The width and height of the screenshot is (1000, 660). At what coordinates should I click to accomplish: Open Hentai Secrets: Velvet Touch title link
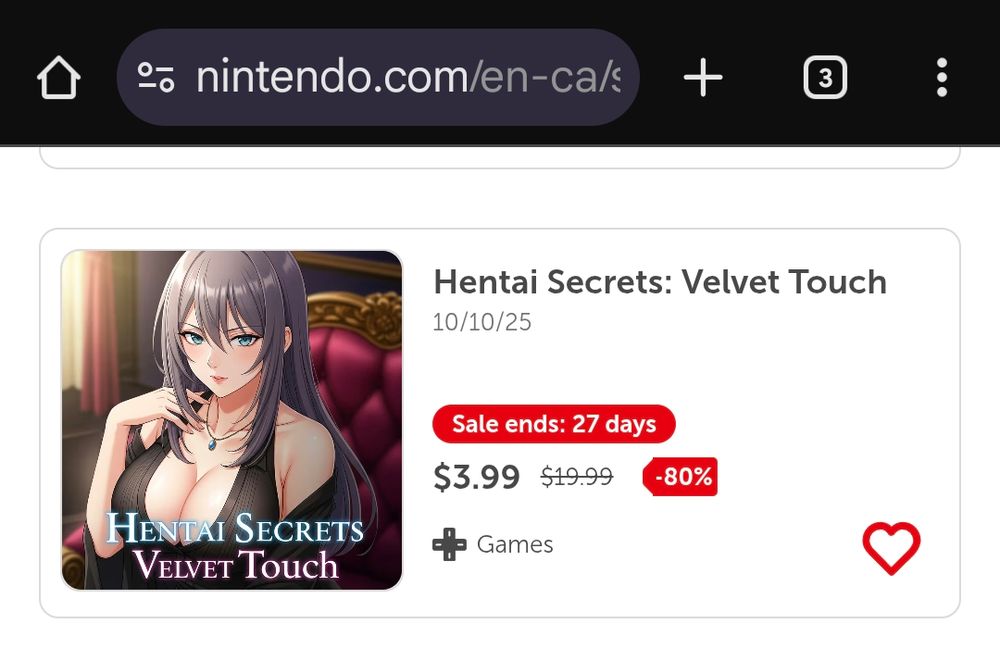(660, 282)
